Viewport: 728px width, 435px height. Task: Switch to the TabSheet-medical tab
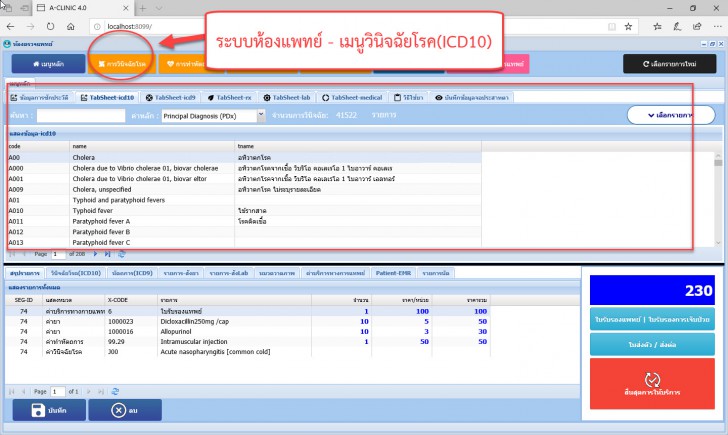pos(352,97)
